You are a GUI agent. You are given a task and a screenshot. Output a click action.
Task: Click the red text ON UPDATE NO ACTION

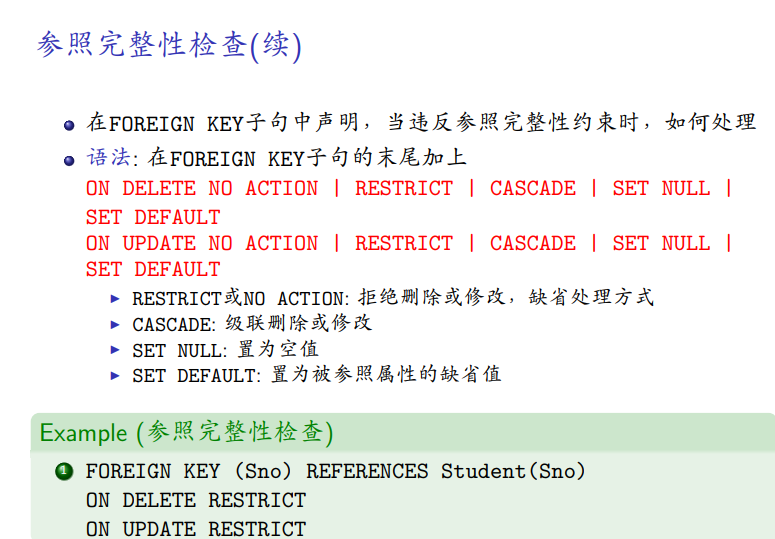coord(201,243)
